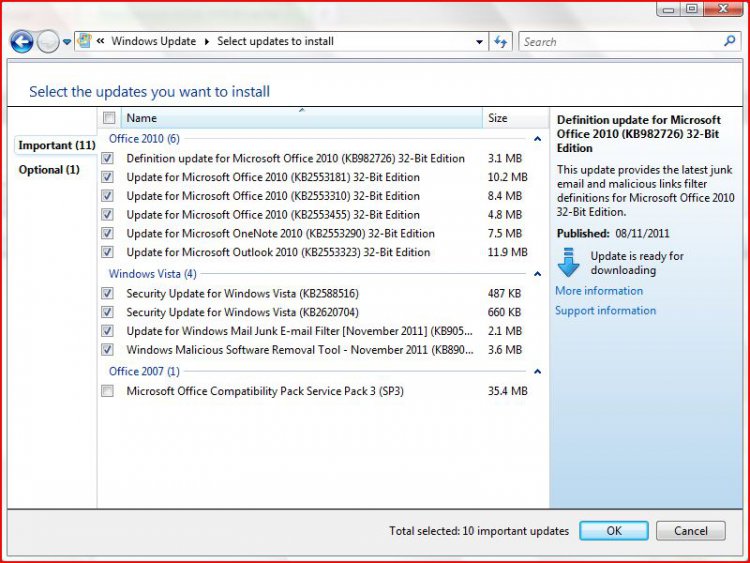Viewport: 750px width, 563px height.
Task: Uncheck the Outlook 2010 KB2553323 checkbox
Action: (108, 252)
